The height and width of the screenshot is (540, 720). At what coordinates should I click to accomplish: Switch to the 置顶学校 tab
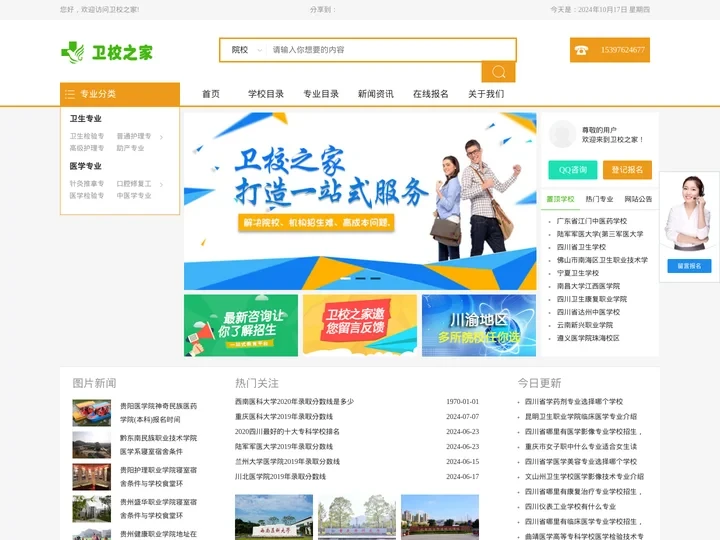560,199
